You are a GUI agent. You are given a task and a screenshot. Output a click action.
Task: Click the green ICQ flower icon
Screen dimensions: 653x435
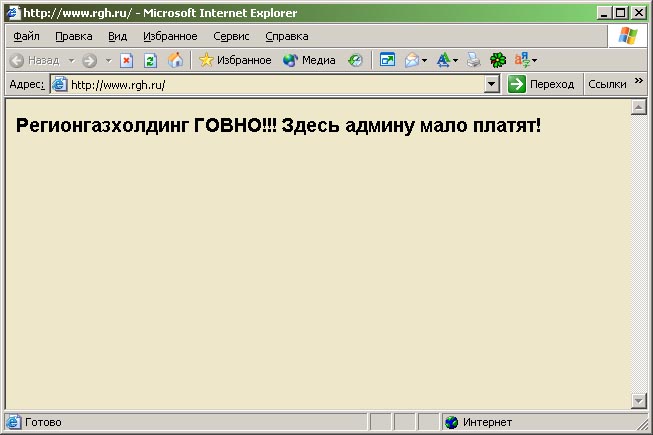[x=497, y=60]
